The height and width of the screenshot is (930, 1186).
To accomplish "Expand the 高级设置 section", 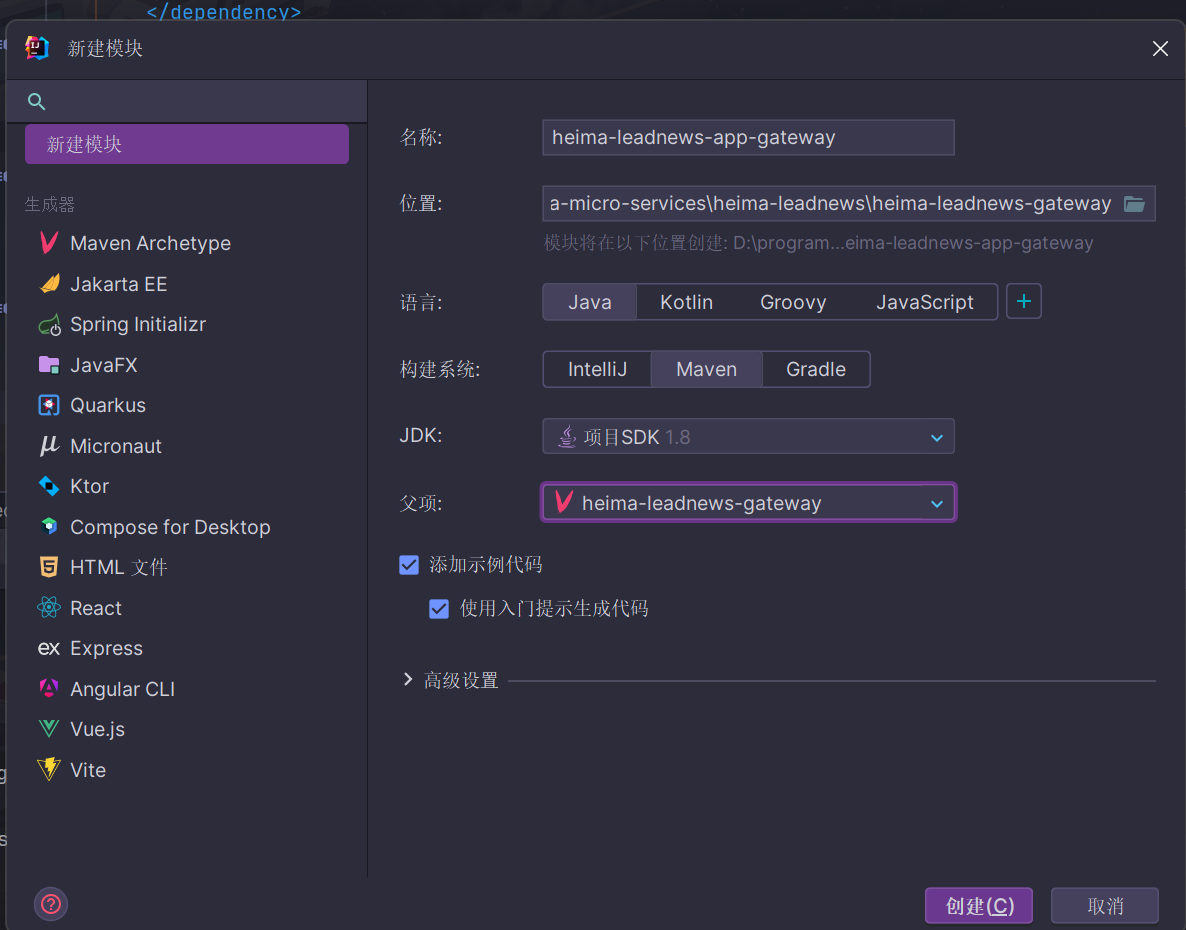I will 408,680.
